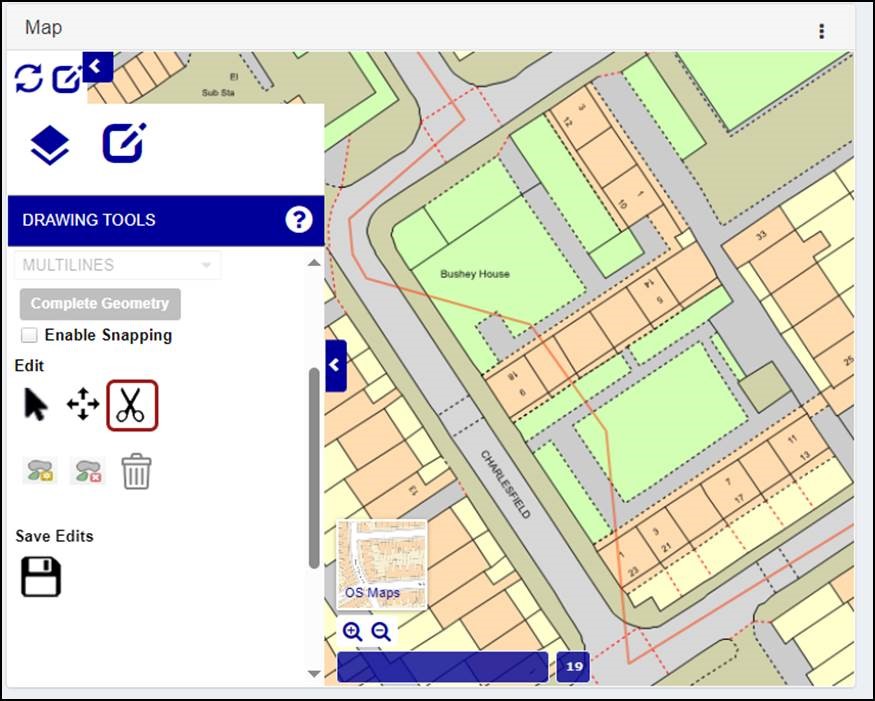Click the panel scrollbar up arrow
The image size is (875, 701).
[314, 263]
